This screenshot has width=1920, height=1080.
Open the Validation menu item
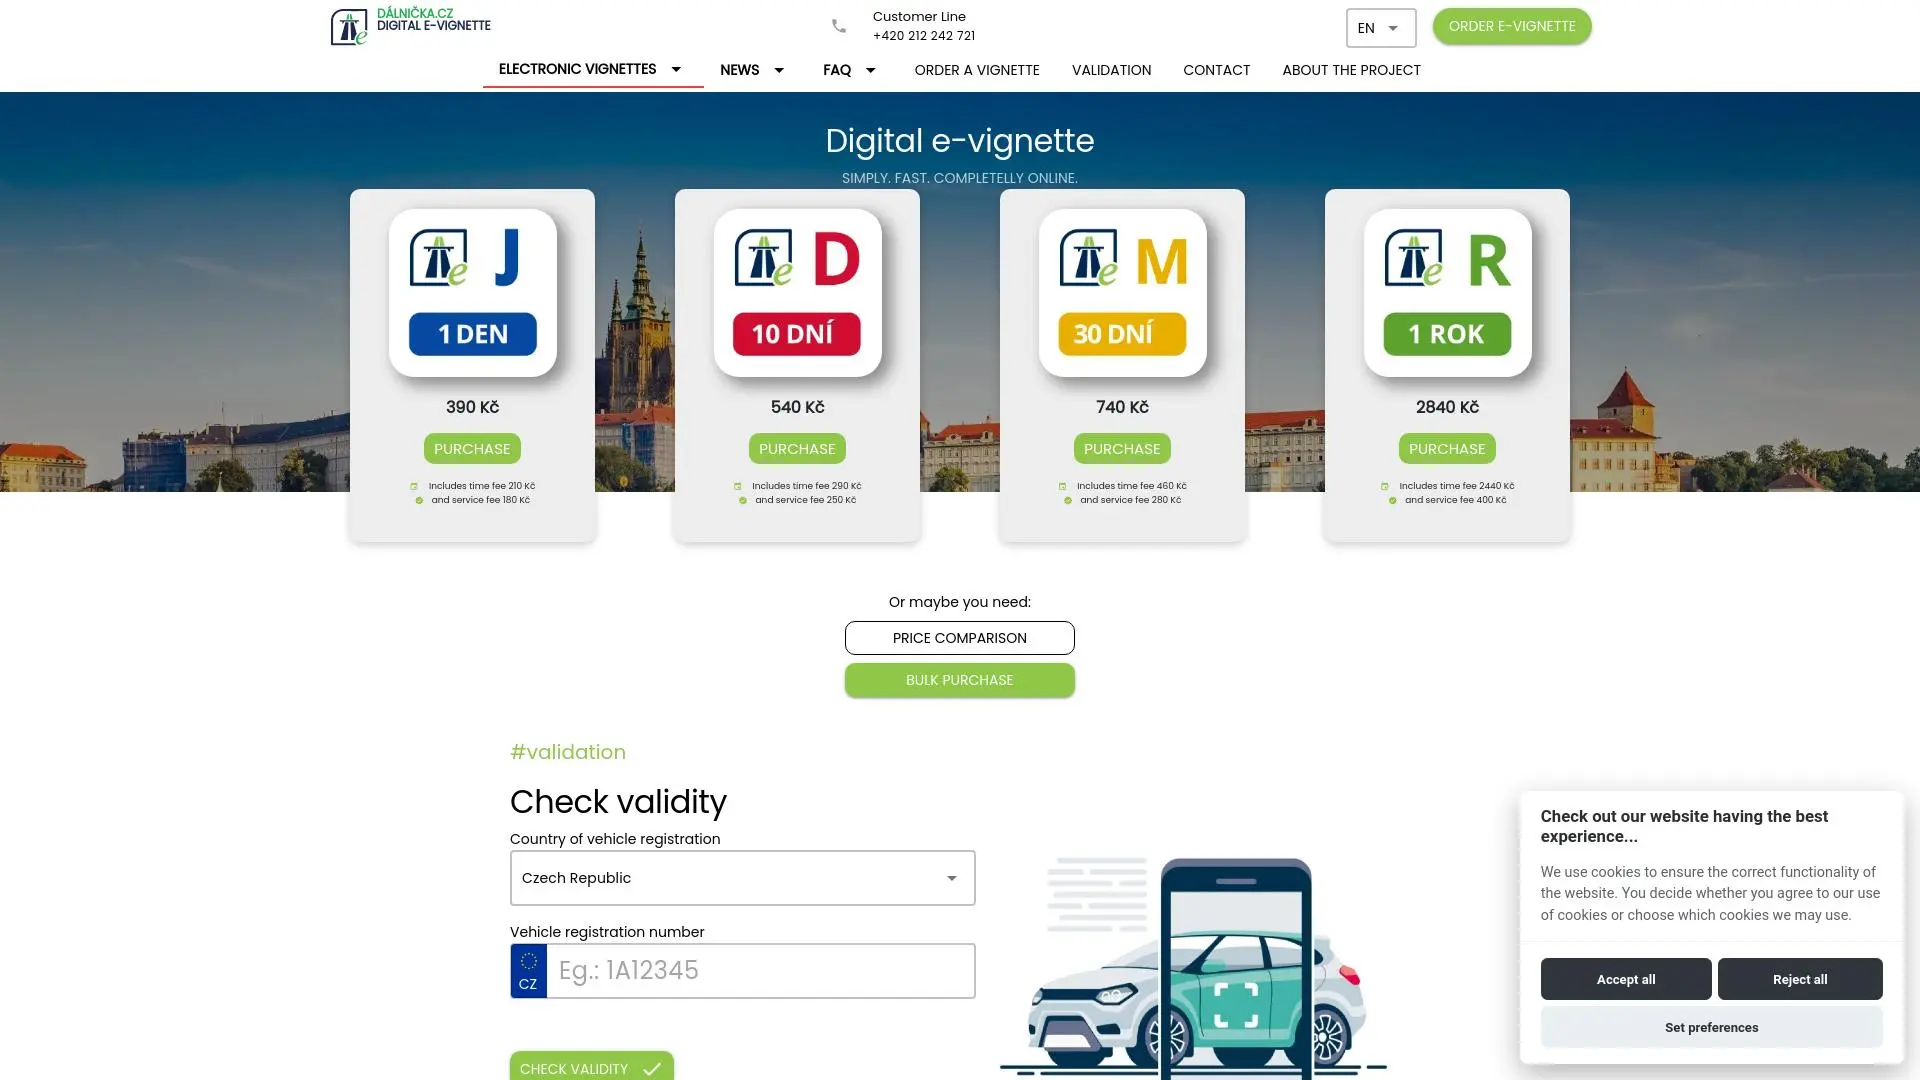point(1111,70)
